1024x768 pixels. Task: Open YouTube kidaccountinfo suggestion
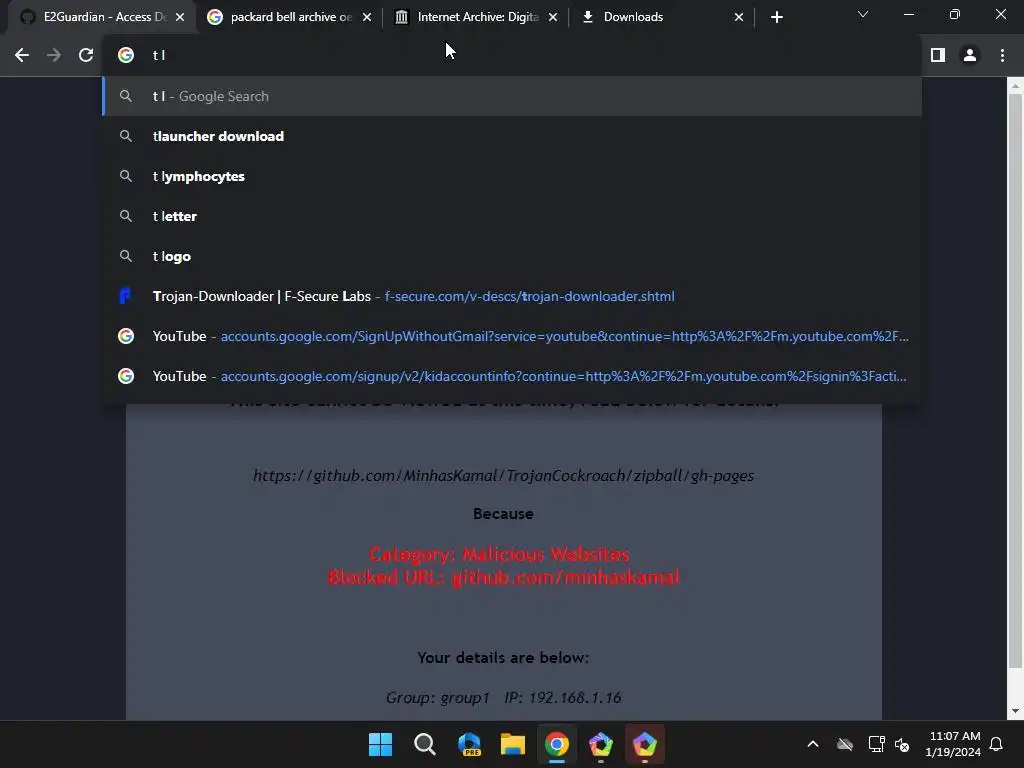[x=512, y=376]
